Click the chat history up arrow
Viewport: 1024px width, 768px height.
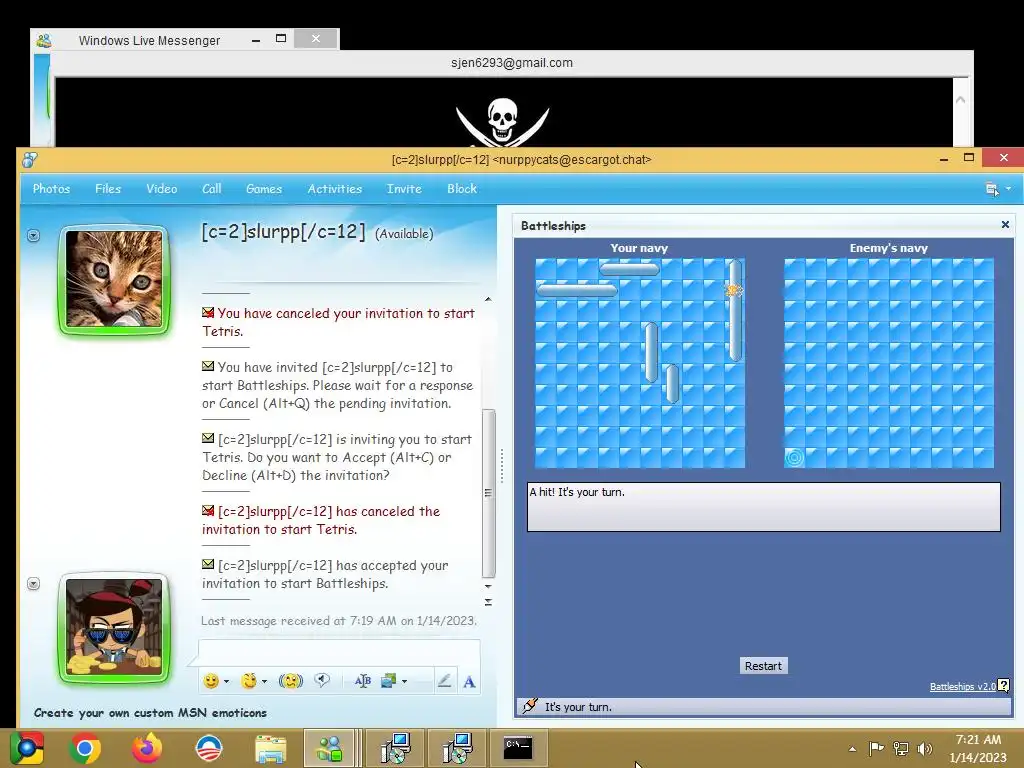488,299
